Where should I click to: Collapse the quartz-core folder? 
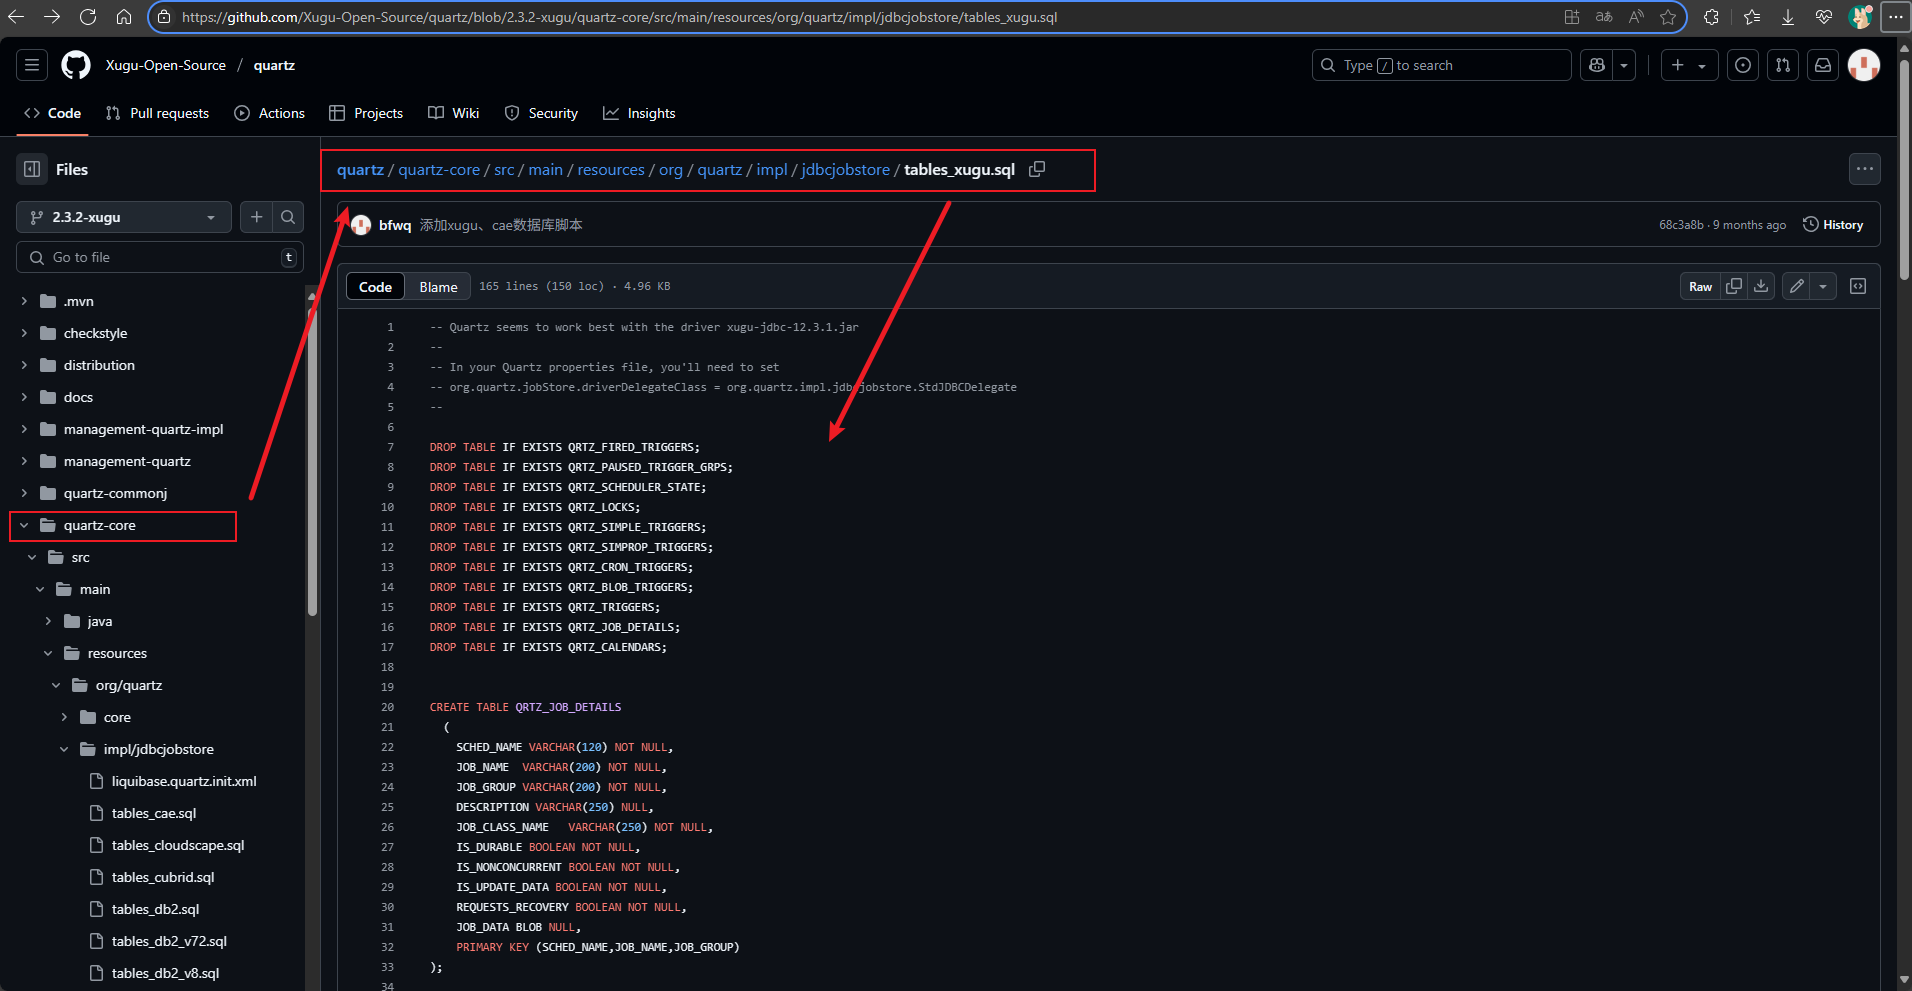click(x=24, y=525)
